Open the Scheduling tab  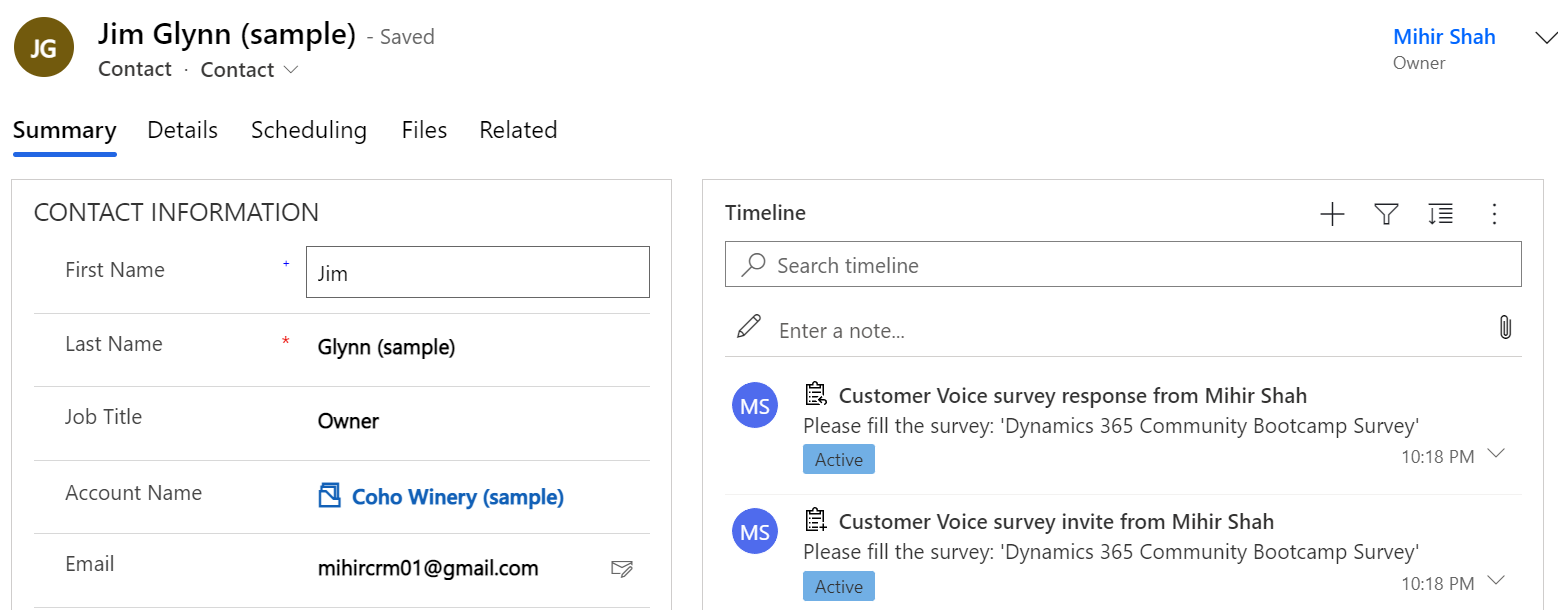[x=308, y=130]
